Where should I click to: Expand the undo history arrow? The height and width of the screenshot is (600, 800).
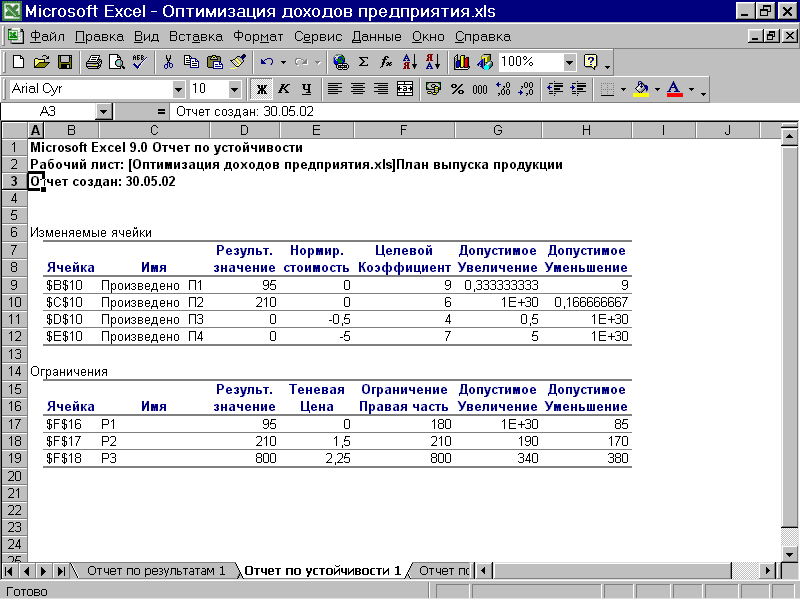coord(283,62)
